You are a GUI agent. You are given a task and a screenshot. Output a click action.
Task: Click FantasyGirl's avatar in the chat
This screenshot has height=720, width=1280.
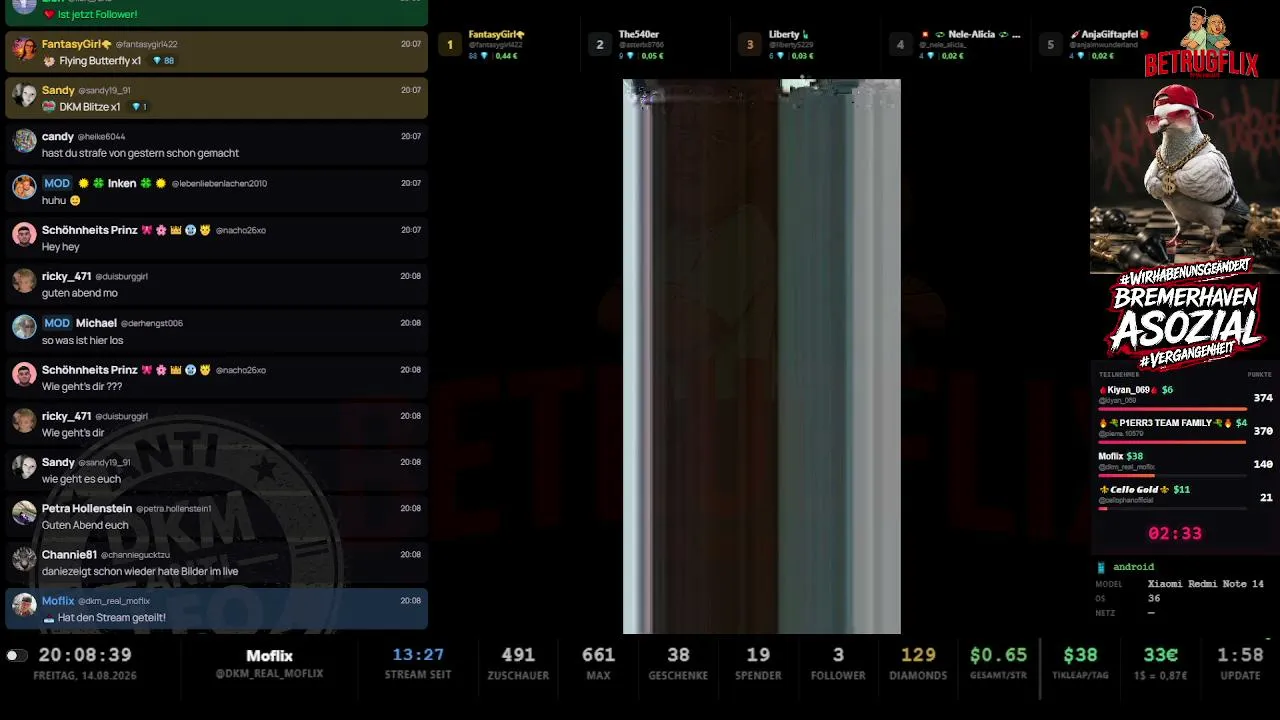click(25, 48)
